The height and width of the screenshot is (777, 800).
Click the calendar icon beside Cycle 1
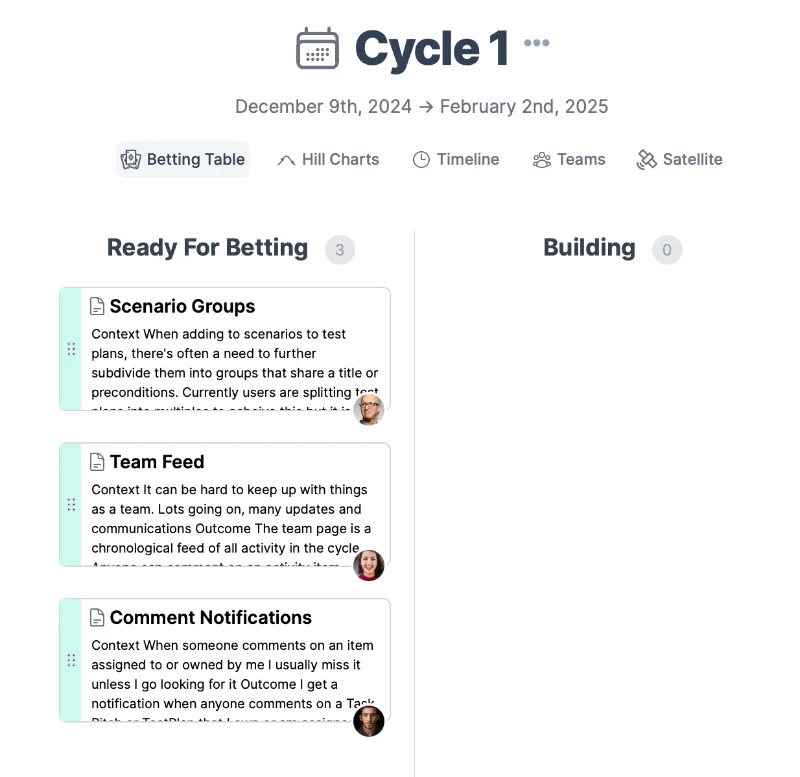(317, 48)
